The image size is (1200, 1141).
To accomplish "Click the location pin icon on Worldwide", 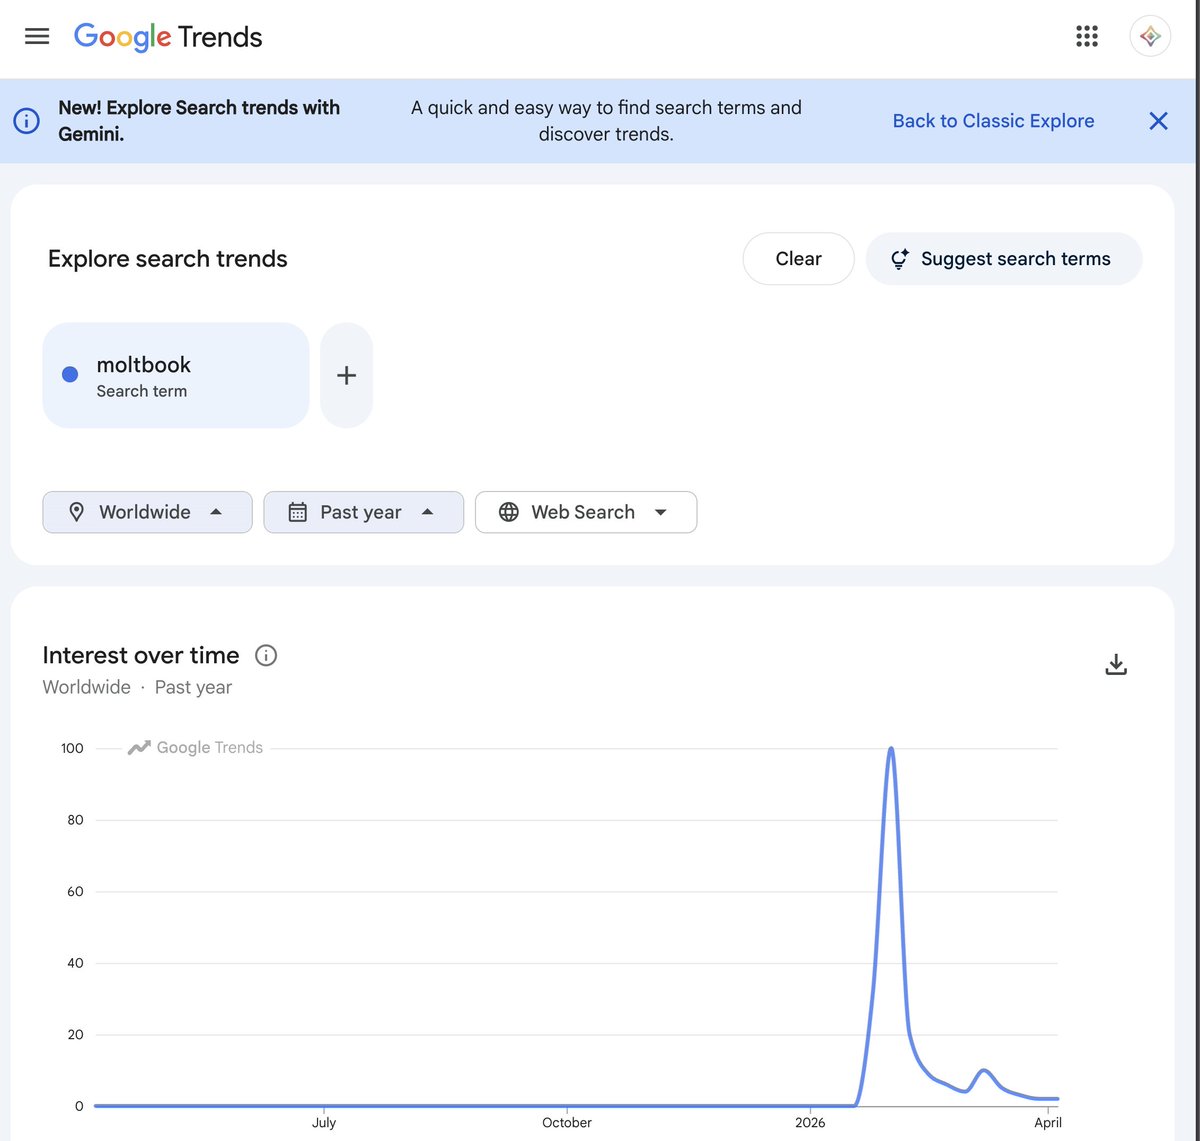I will click(76, 512).
